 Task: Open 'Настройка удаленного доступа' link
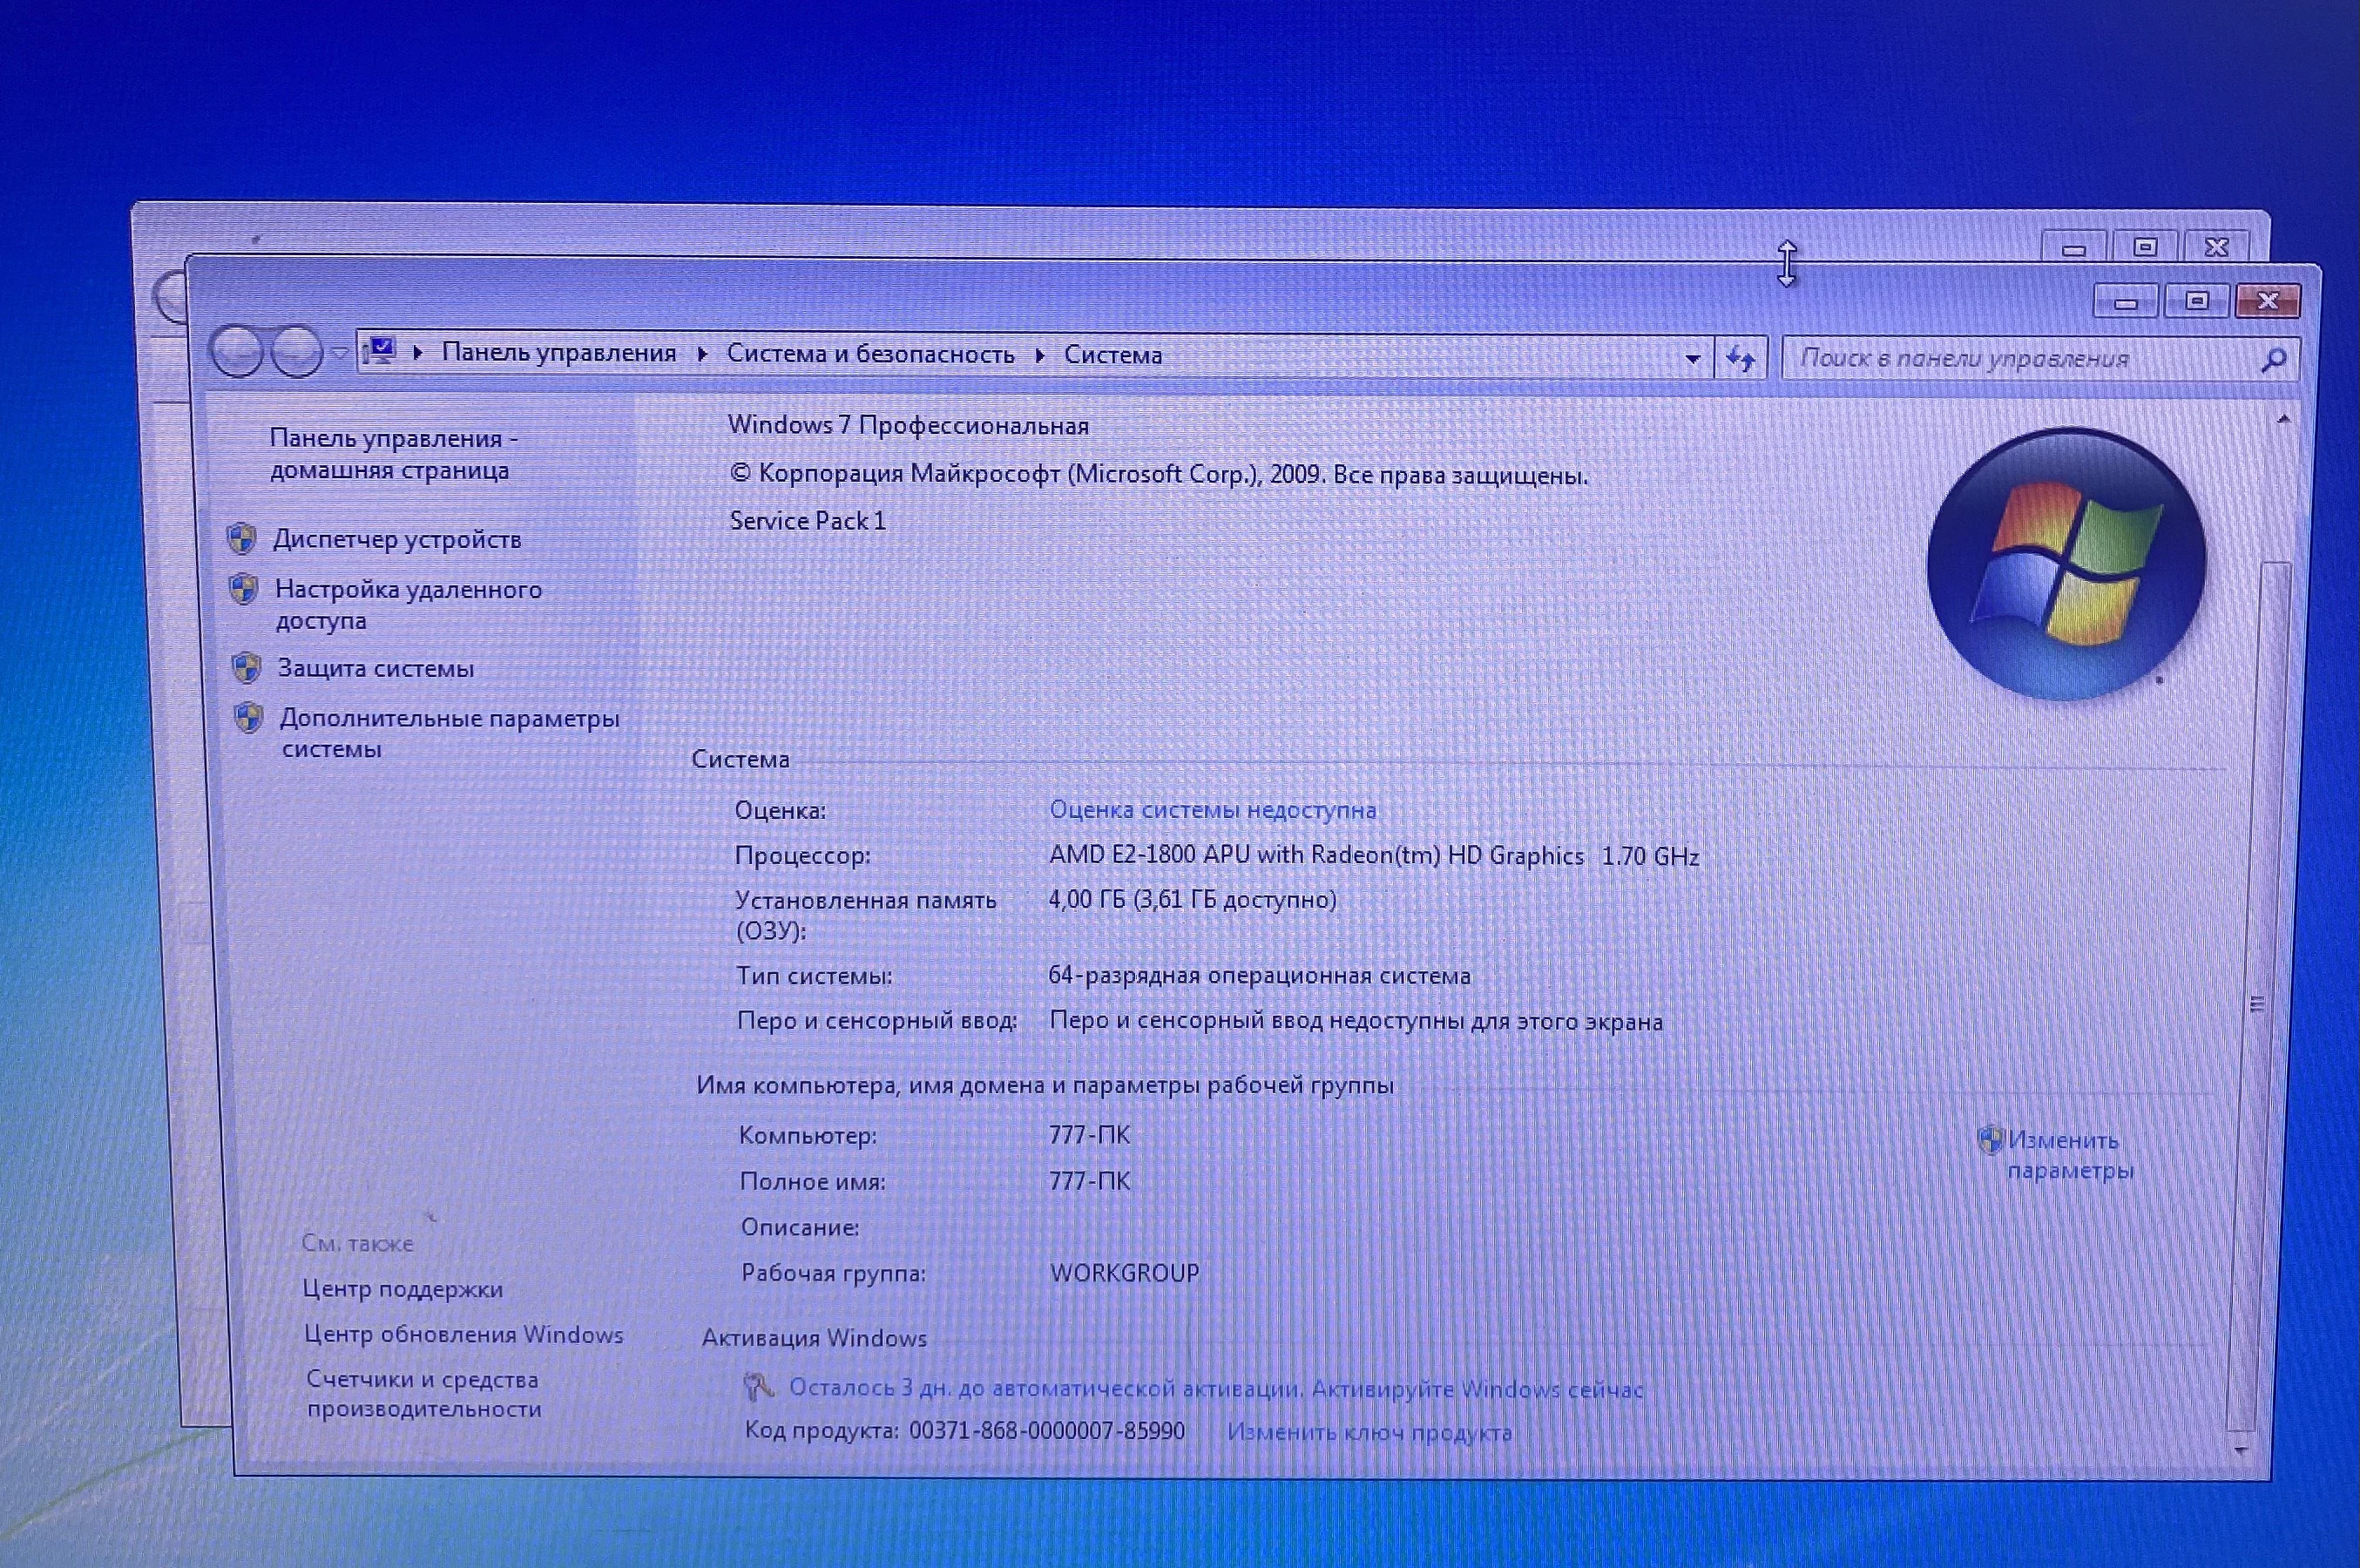(408, 604)
